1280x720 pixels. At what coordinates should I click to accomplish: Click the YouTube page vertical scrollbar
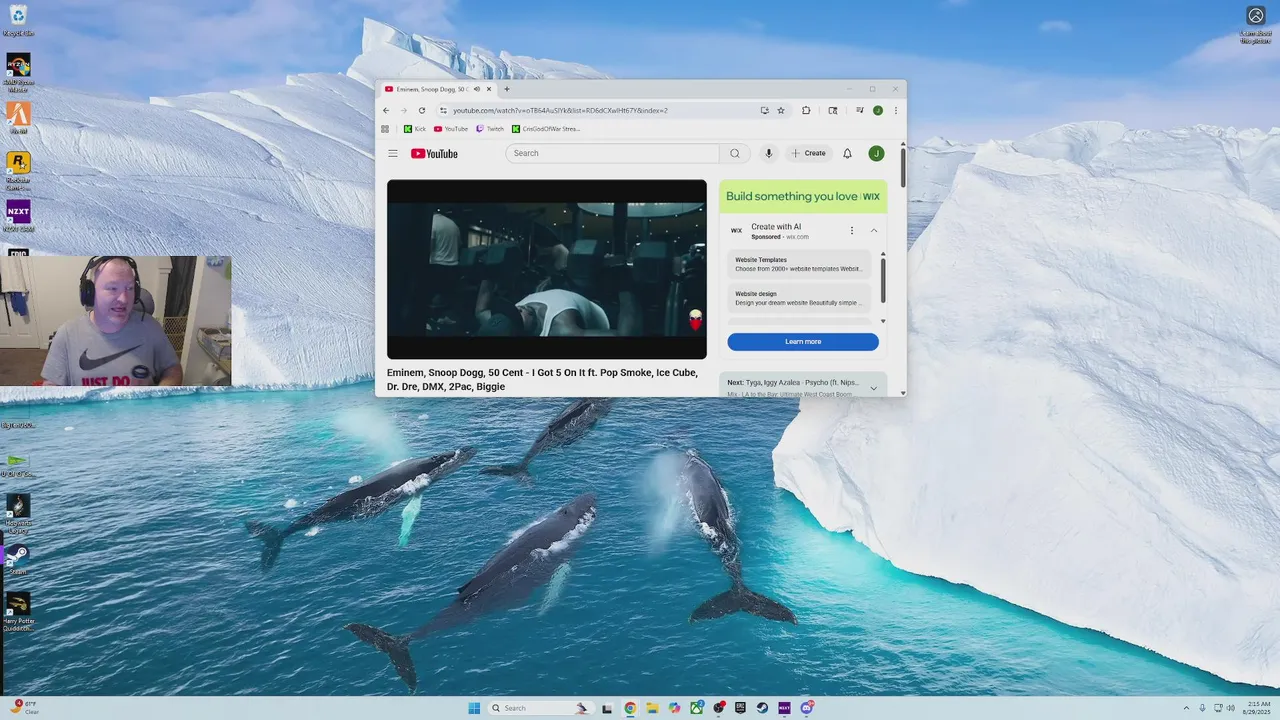[x=903, y=168]
